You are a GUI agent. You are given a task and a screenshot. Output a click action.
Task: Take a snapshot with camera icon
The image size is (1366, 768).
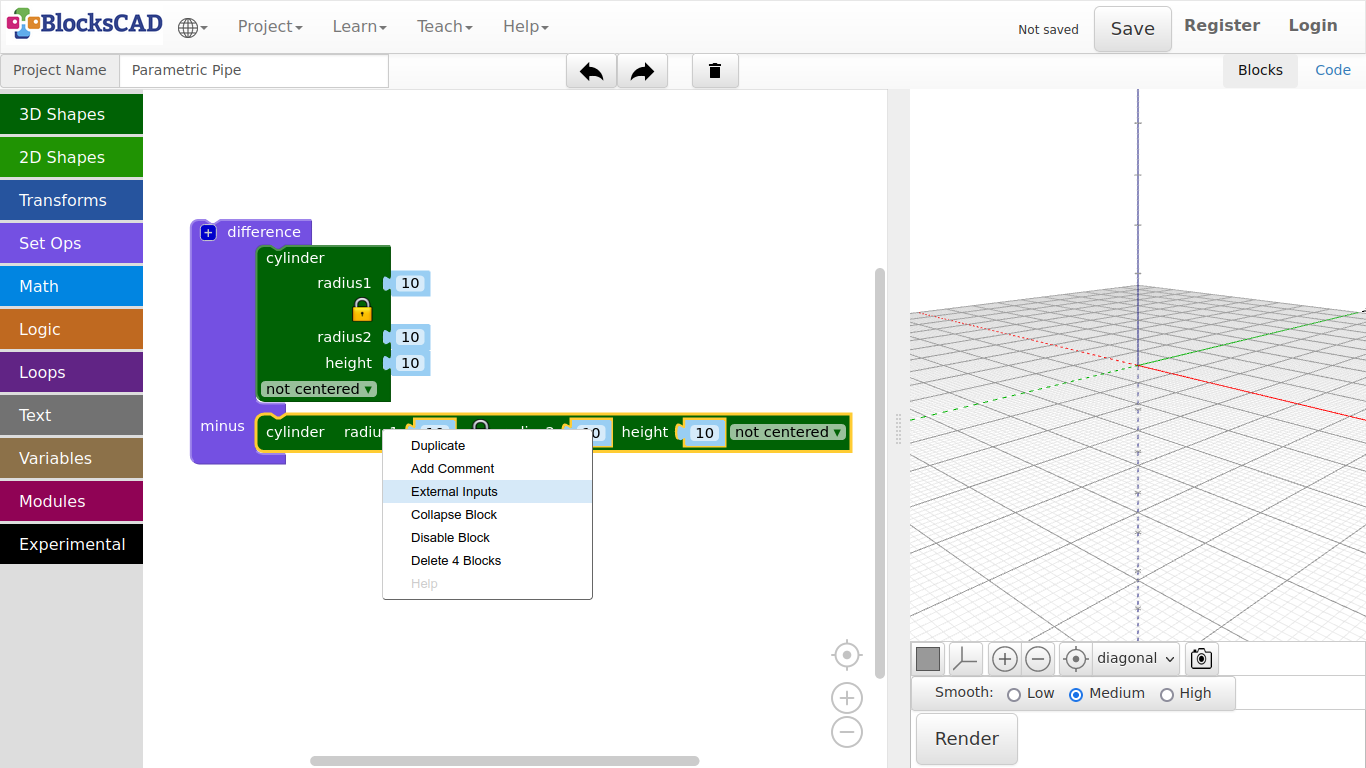click(x=1201, y=659)
